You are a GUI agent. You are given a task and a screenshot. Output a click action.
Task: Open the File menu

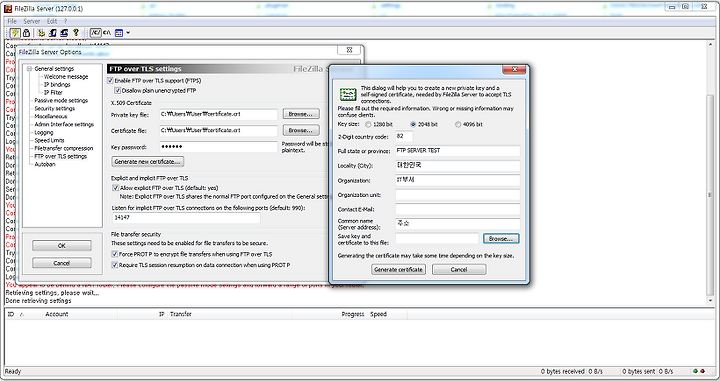12,21
